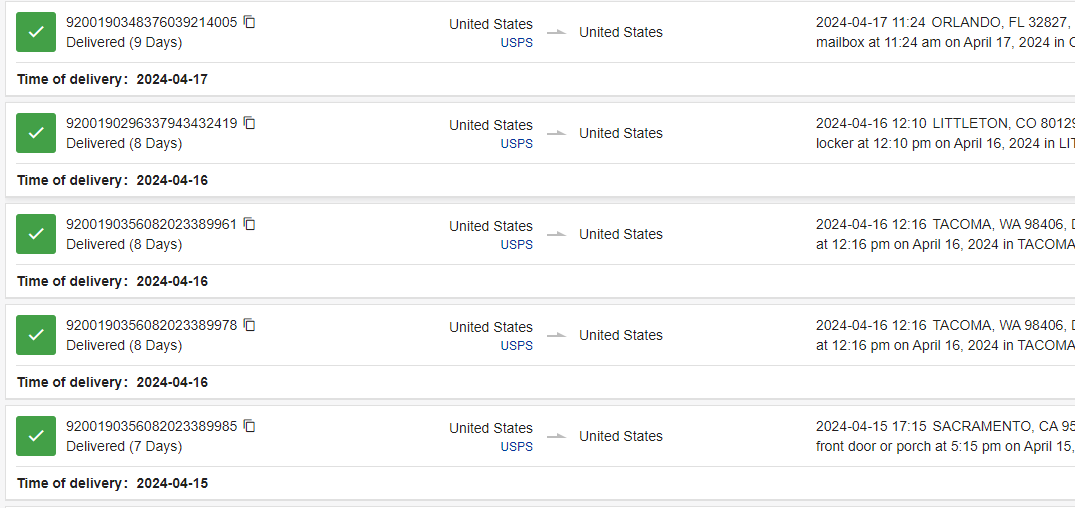This screenshot has width=1075, height=508.
Task: Select tracking number 9200190348376039214005
Action: click(x=151, y=22)
